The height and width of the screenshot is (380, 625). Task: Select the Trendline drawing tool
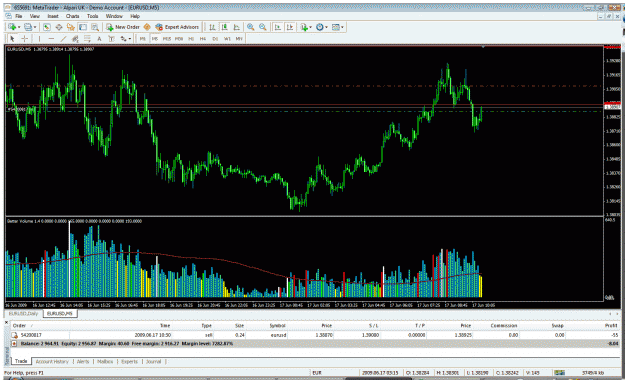[x=63, y=39]
